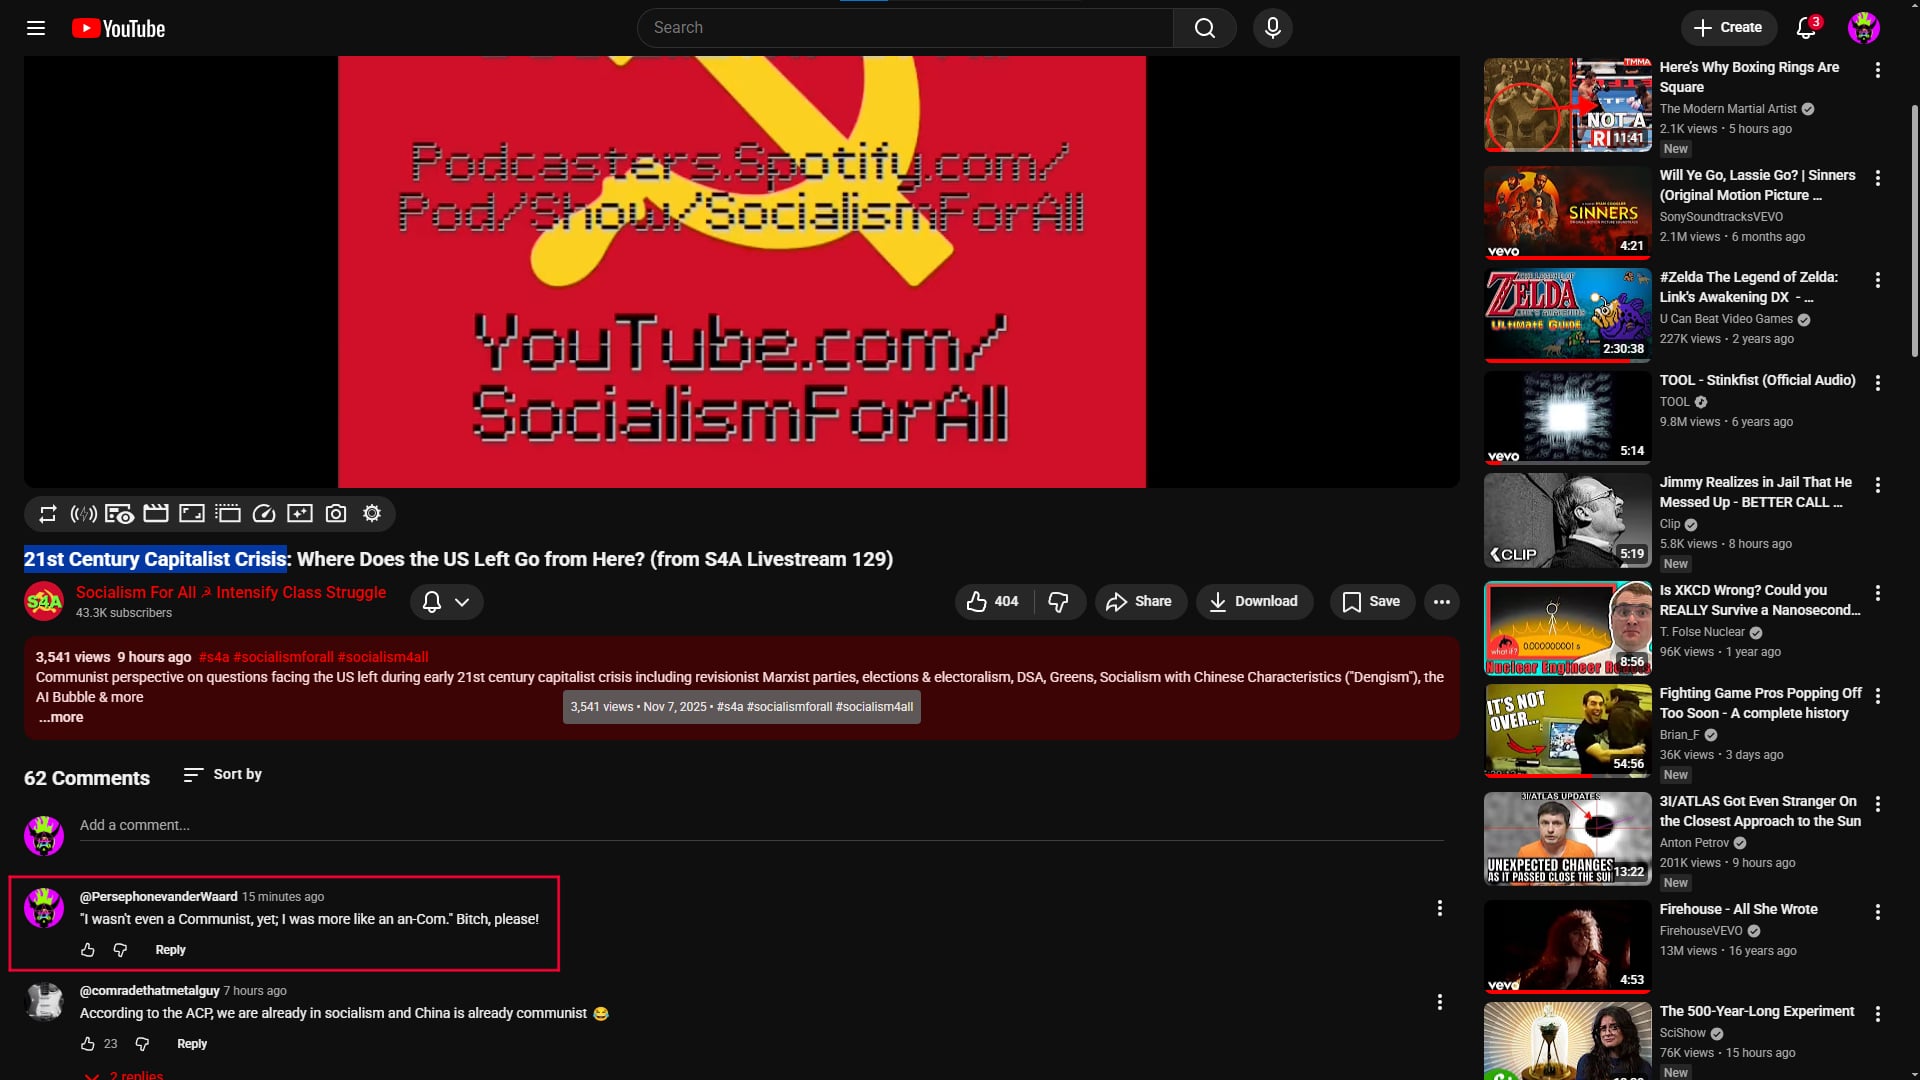
Task: Click the video filters sparkle icon
Action: (300, 514)
